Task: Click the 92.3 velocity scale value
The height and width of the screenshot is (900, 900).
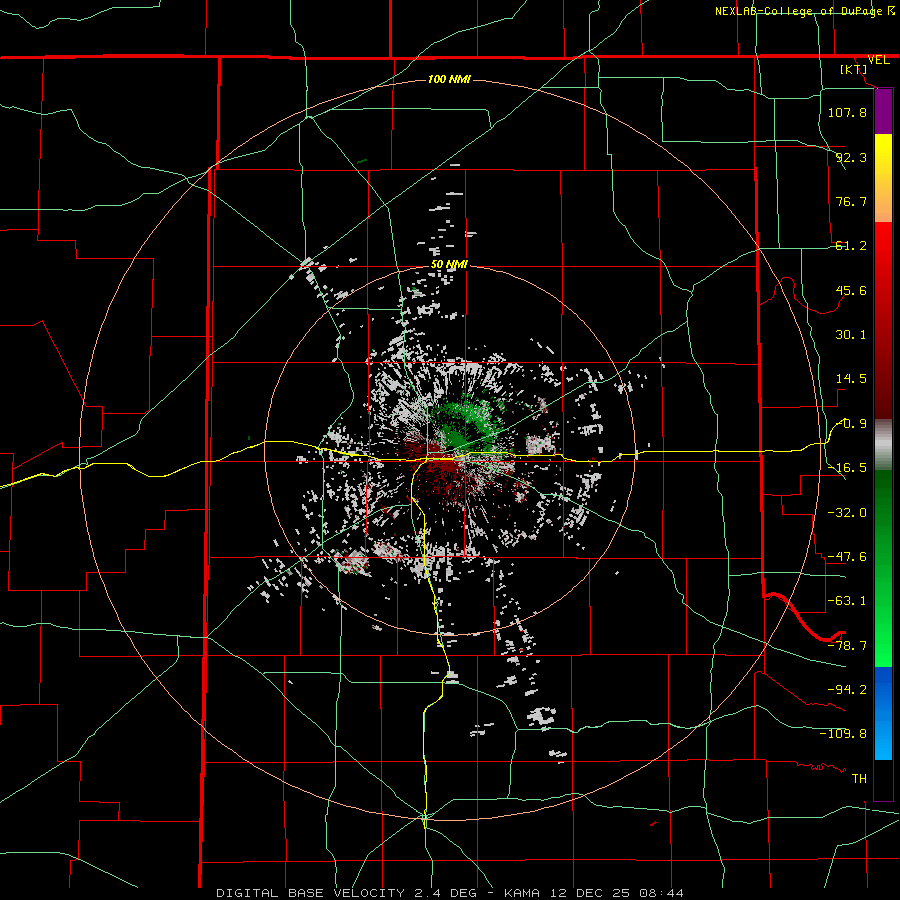Action: 851,157
